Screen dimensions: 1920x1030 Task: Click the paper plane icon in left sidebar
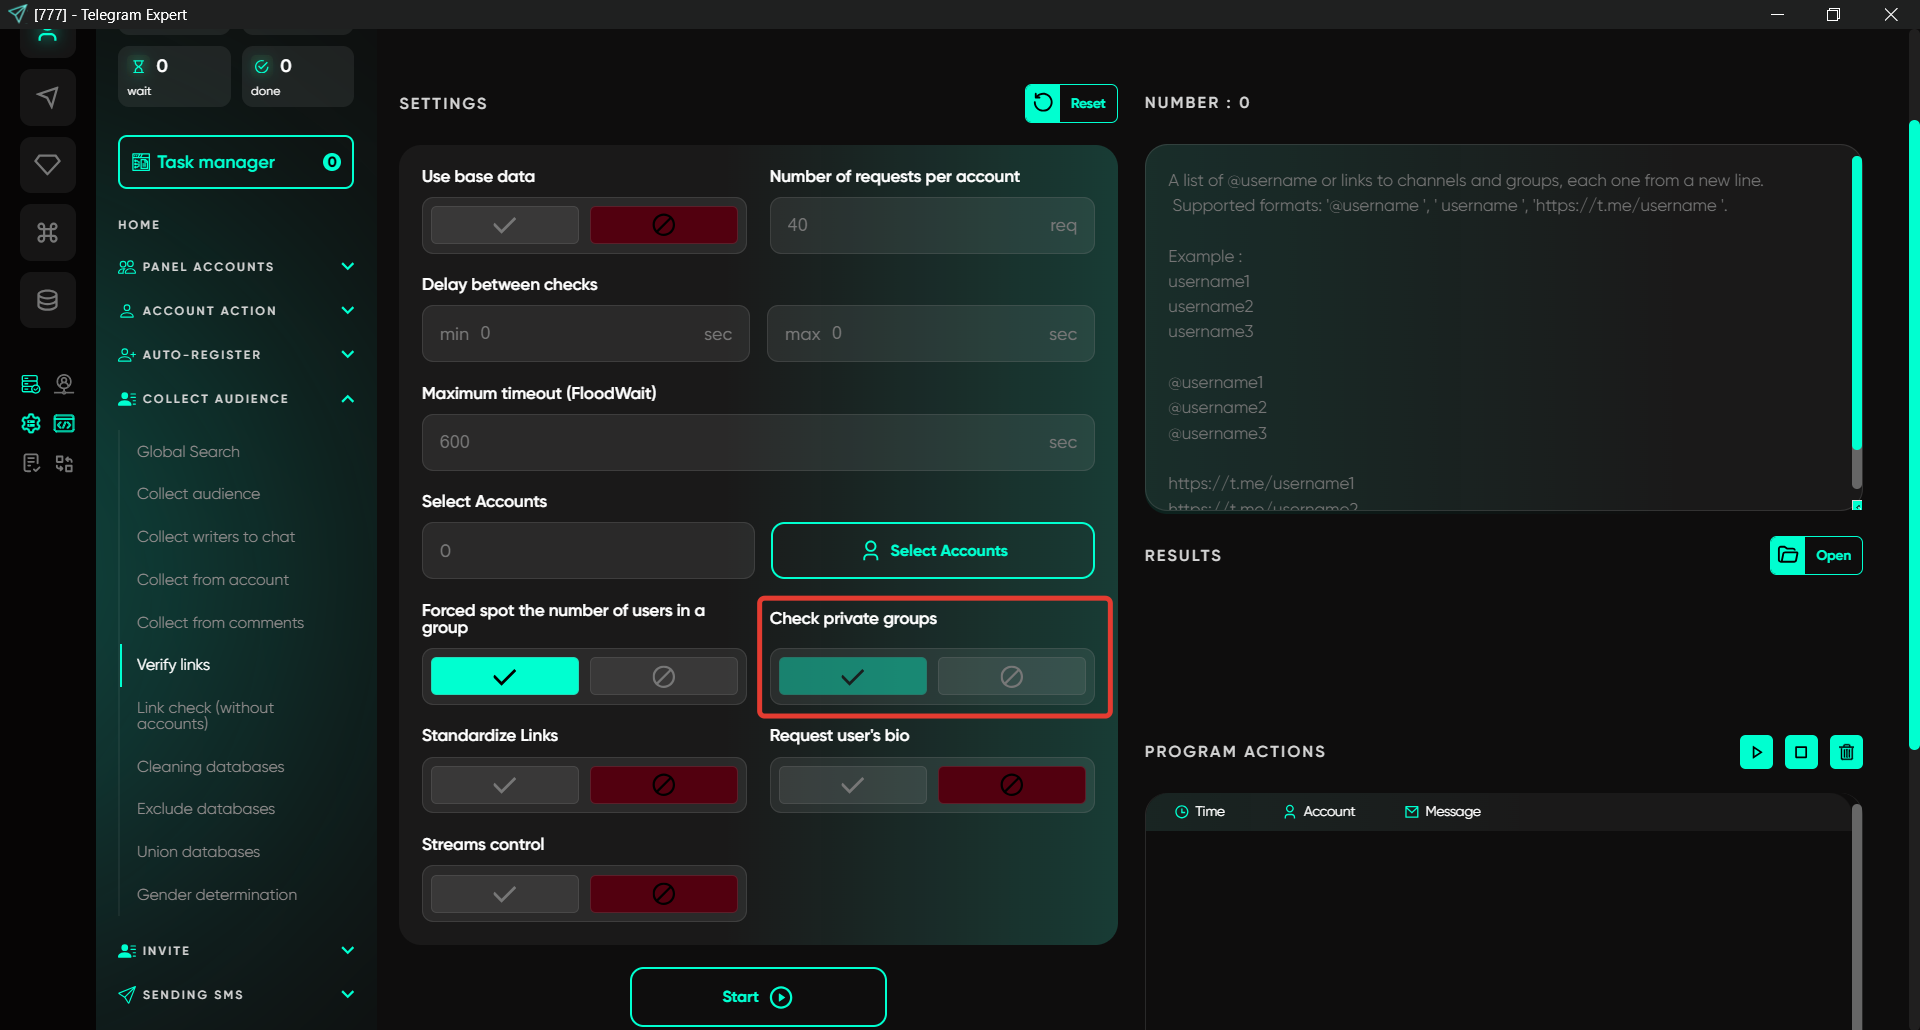click(47, 97)
